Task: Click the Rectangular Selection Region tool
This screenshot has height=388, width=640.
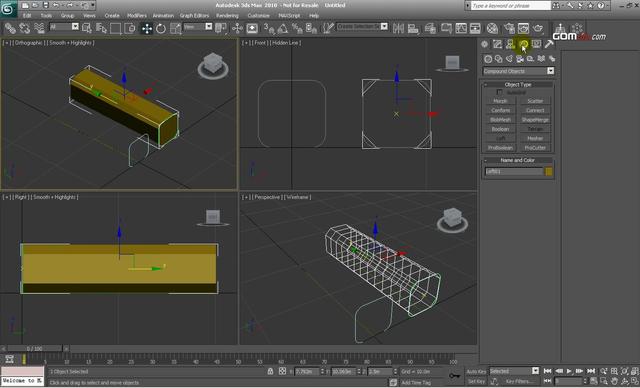Action: click(x=116, y=28)
